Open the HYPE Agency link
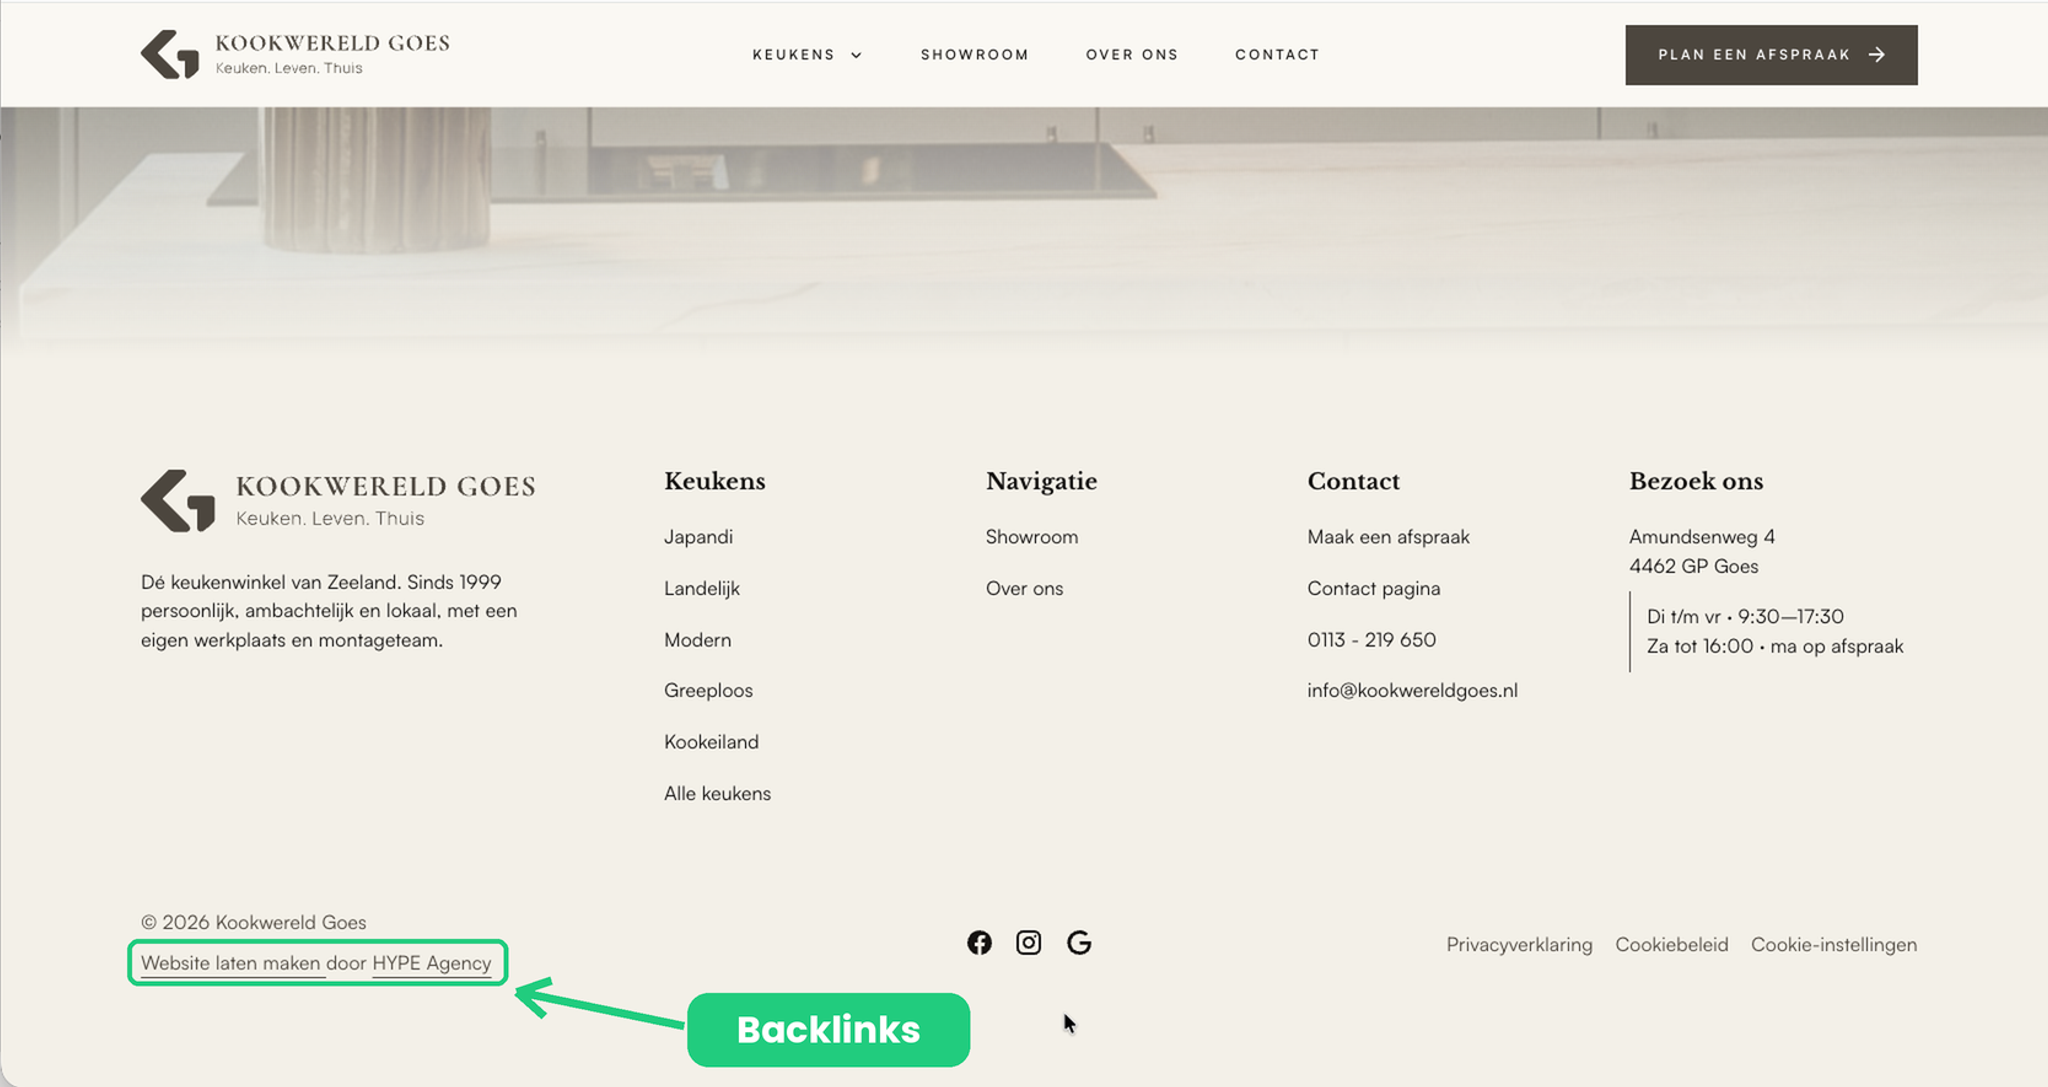This screenshot has height=1087, width=2048. click(x=431, y=963)
